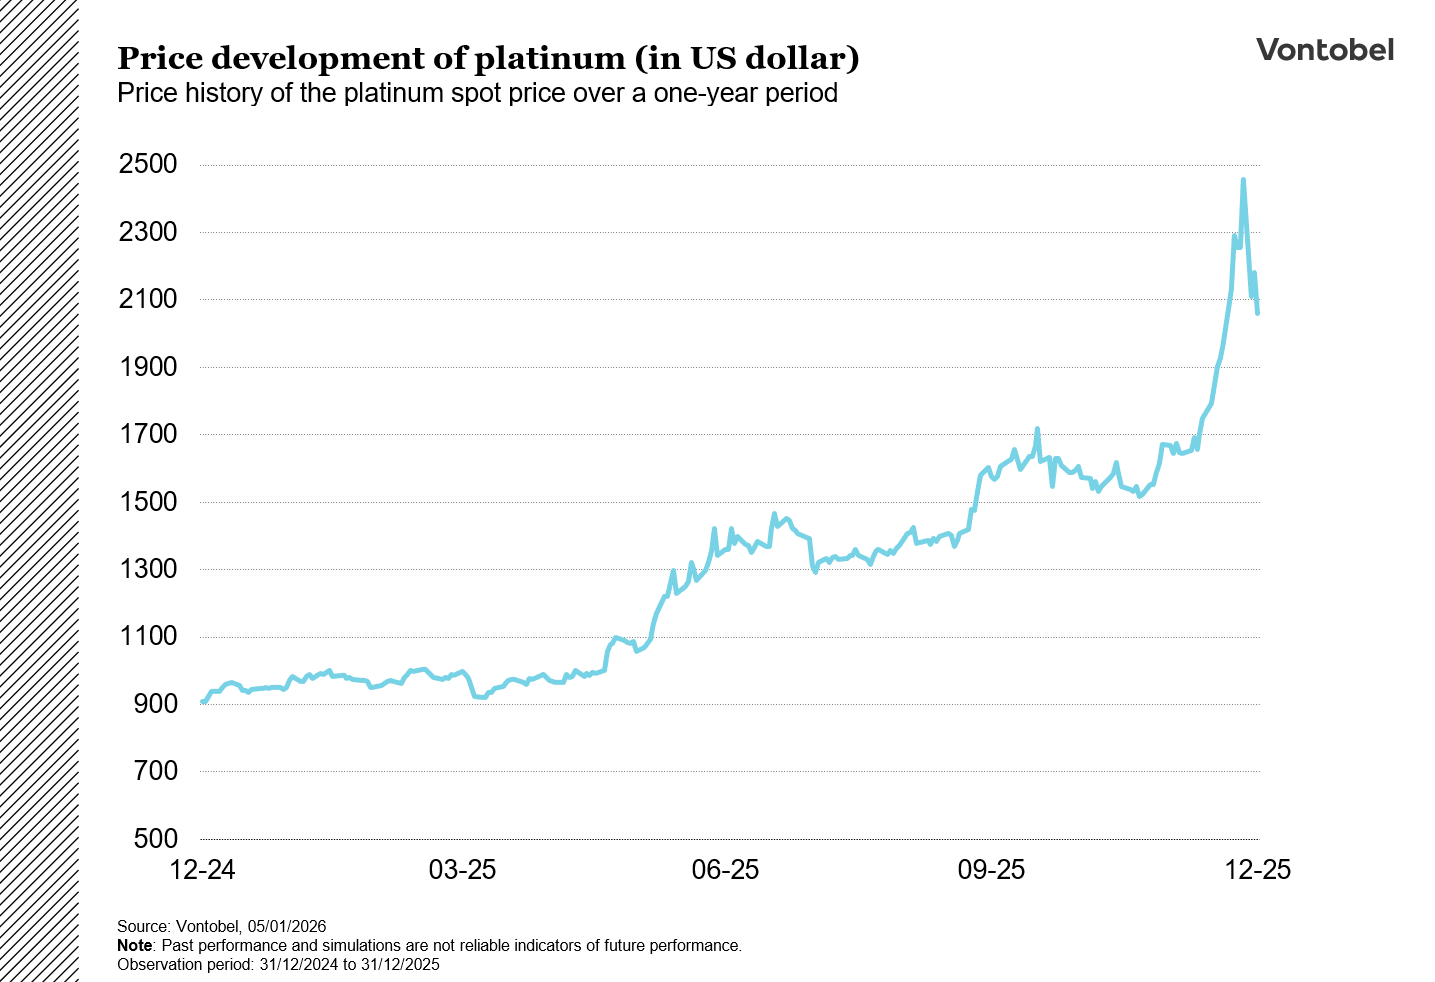Click the hatched pattern strip on the left edge
Screen dimensions: 1435x982
tap(38, 490)
